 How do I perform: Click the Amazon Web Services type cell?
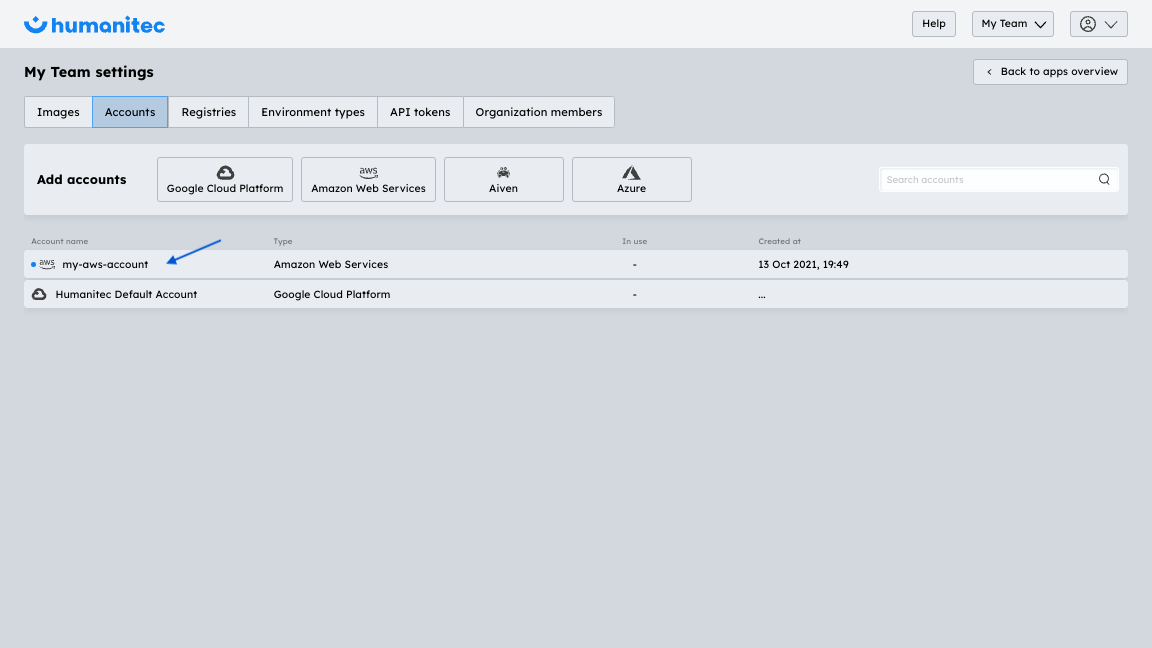pyautogui.click(x=331, y=264)
